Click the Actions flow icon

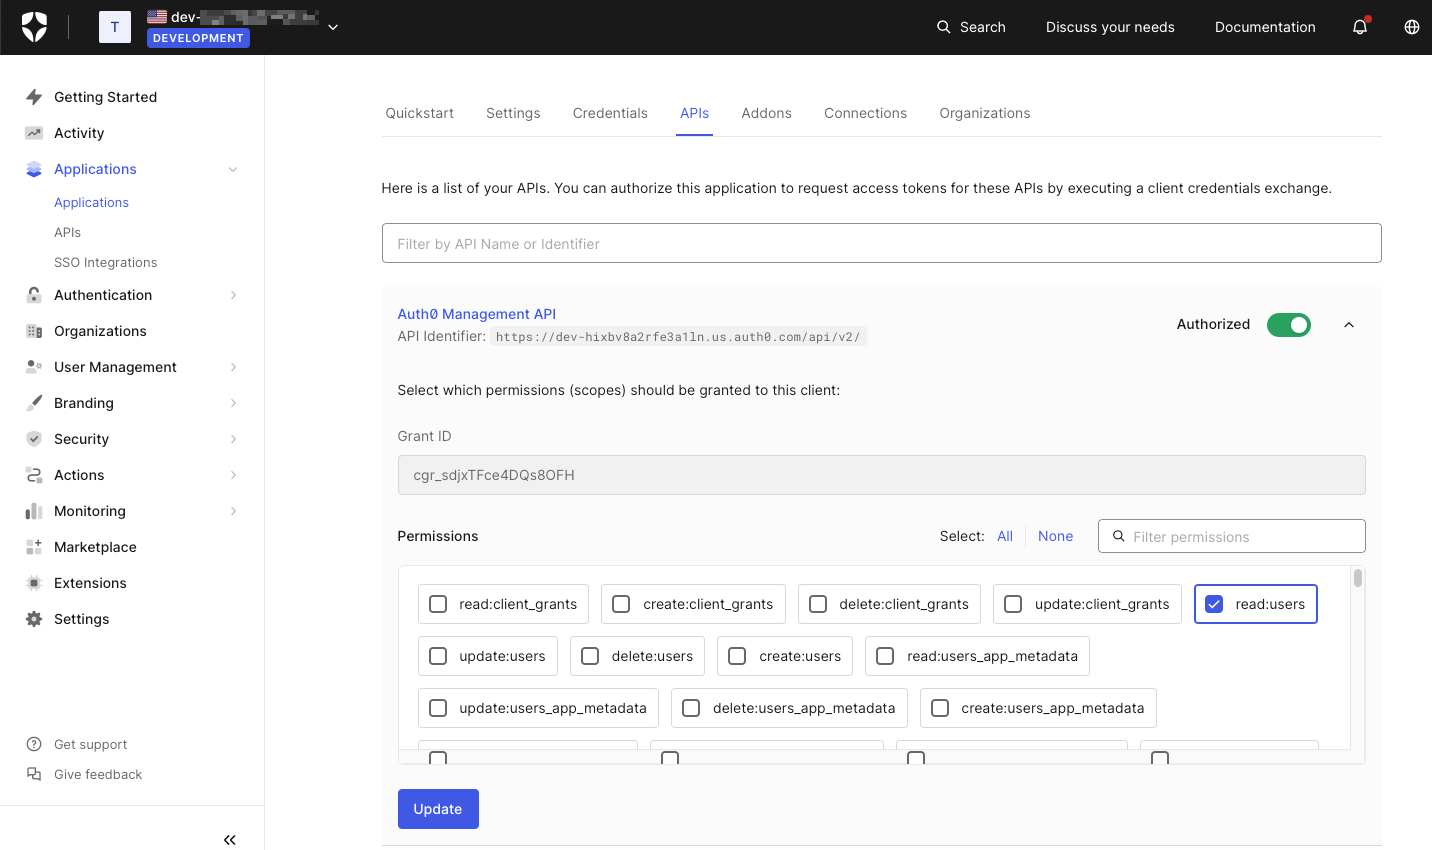pos(34,475)
